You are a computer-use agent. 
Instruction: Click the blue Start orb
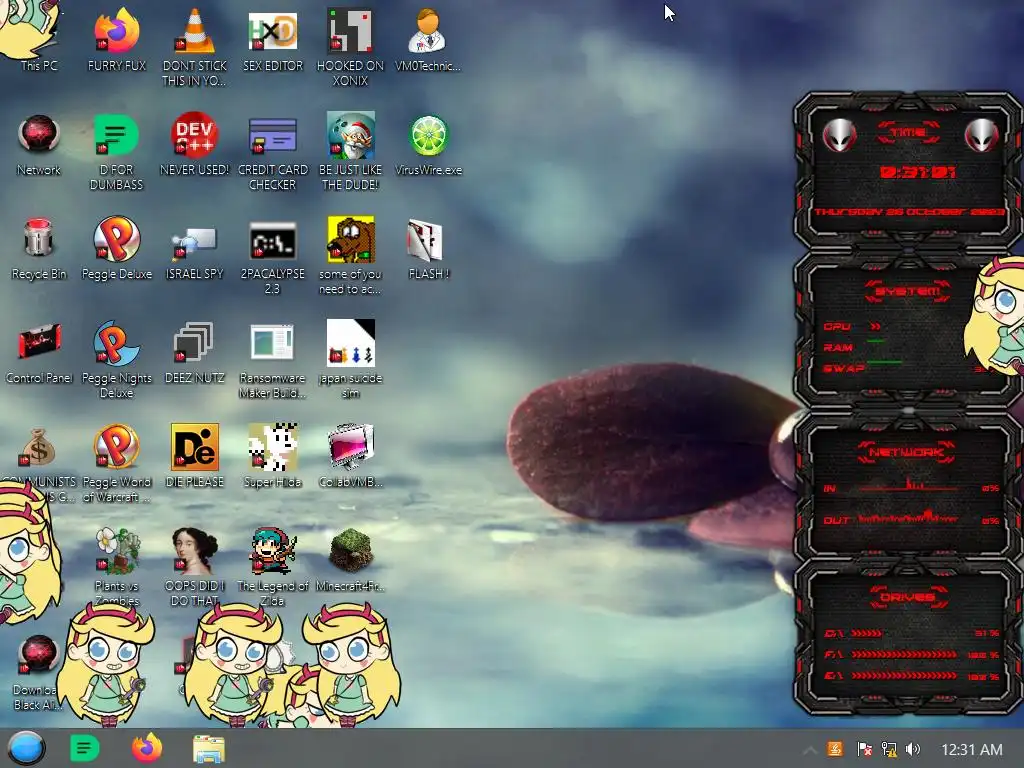(x=26, y=748)
